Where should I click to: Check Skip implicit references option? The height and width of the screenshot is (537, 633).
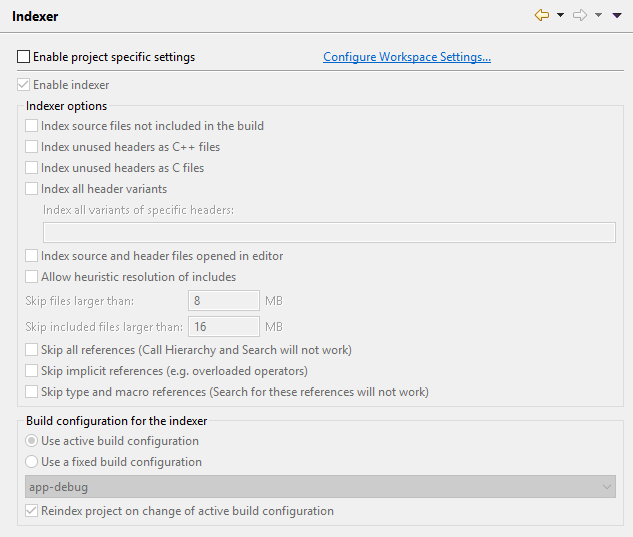pyautogui.click(x=31, y=371)
